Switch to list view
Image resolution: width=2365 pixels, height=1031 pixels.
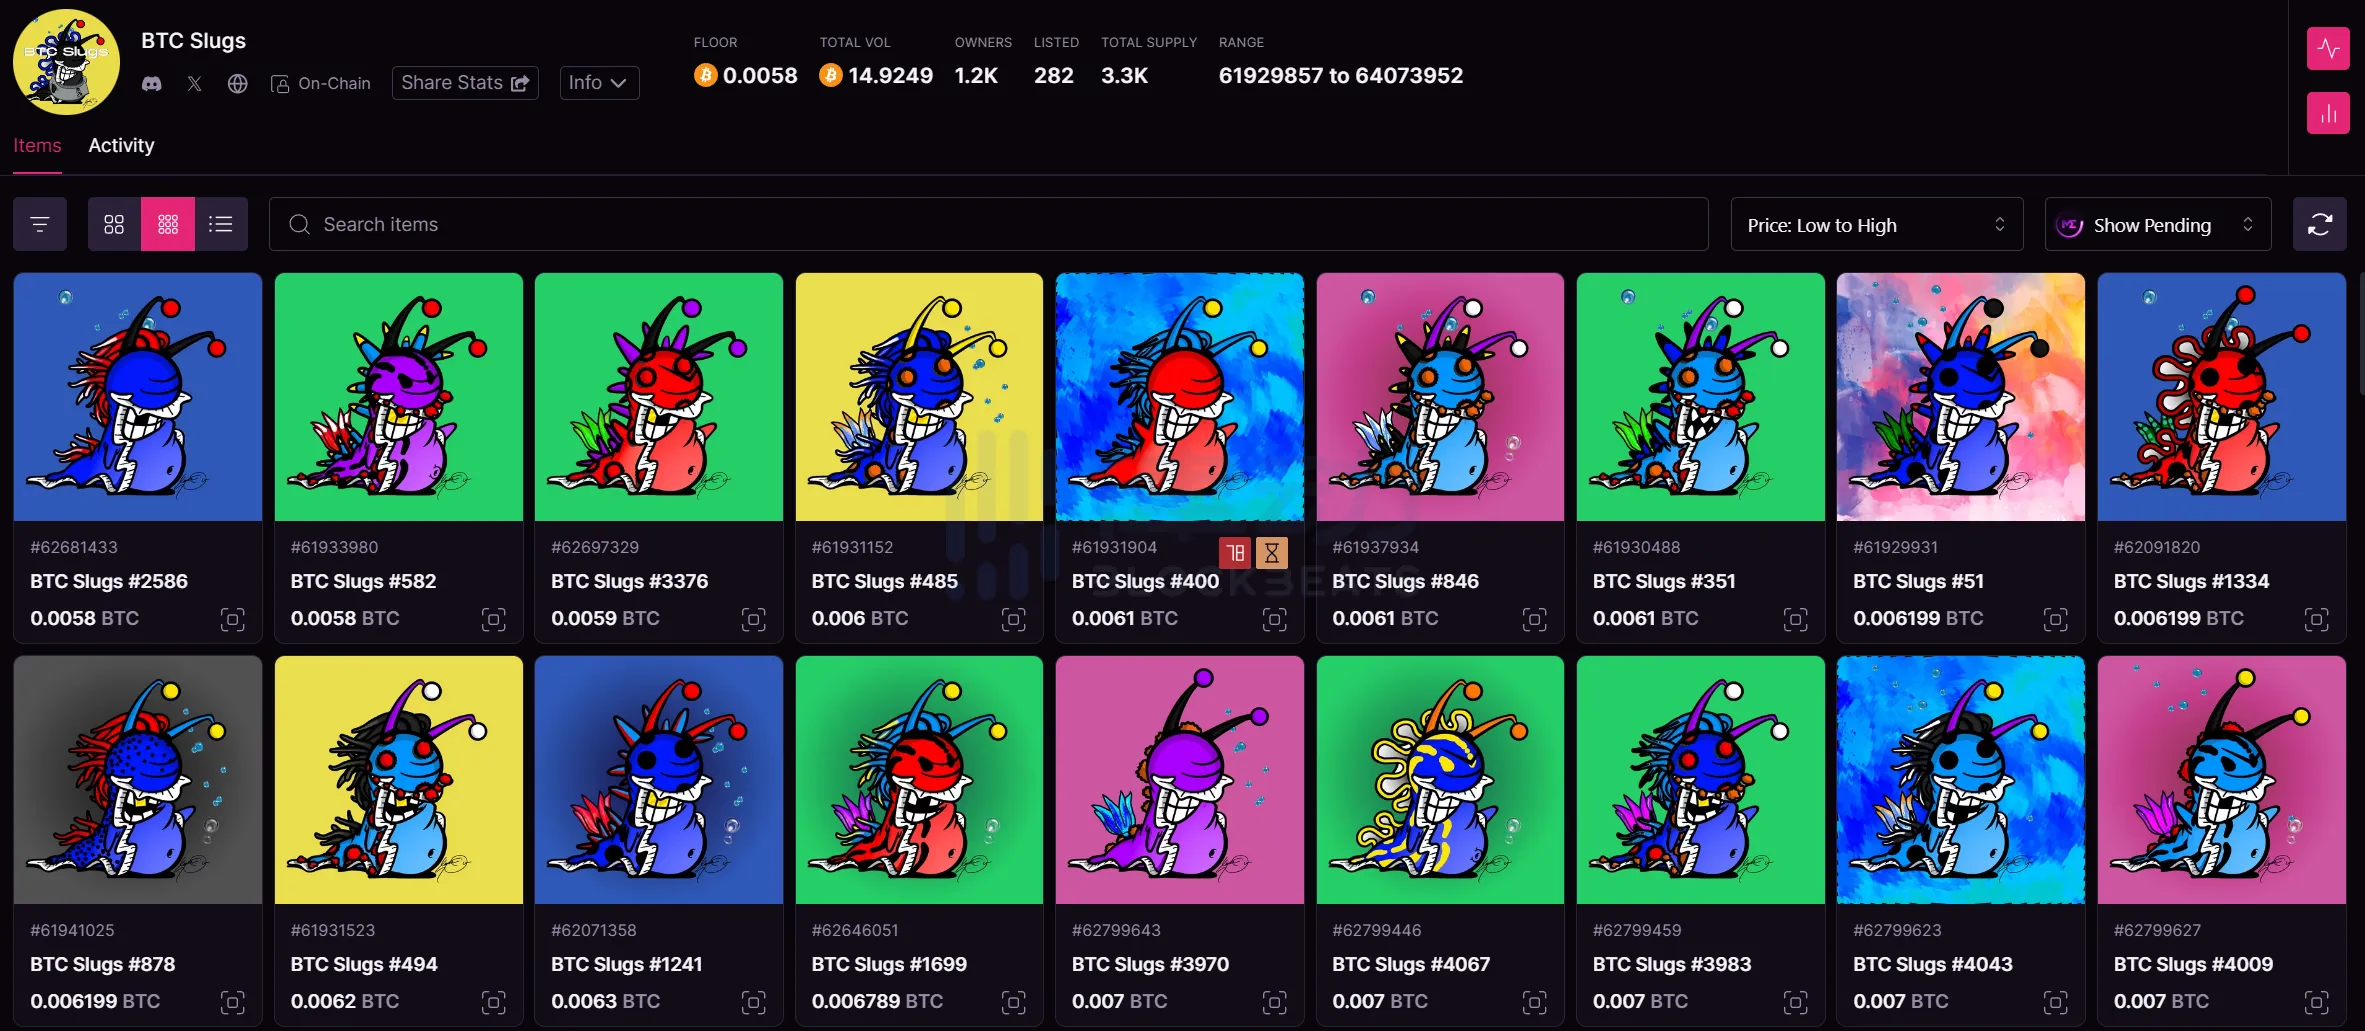click(221, 224)
